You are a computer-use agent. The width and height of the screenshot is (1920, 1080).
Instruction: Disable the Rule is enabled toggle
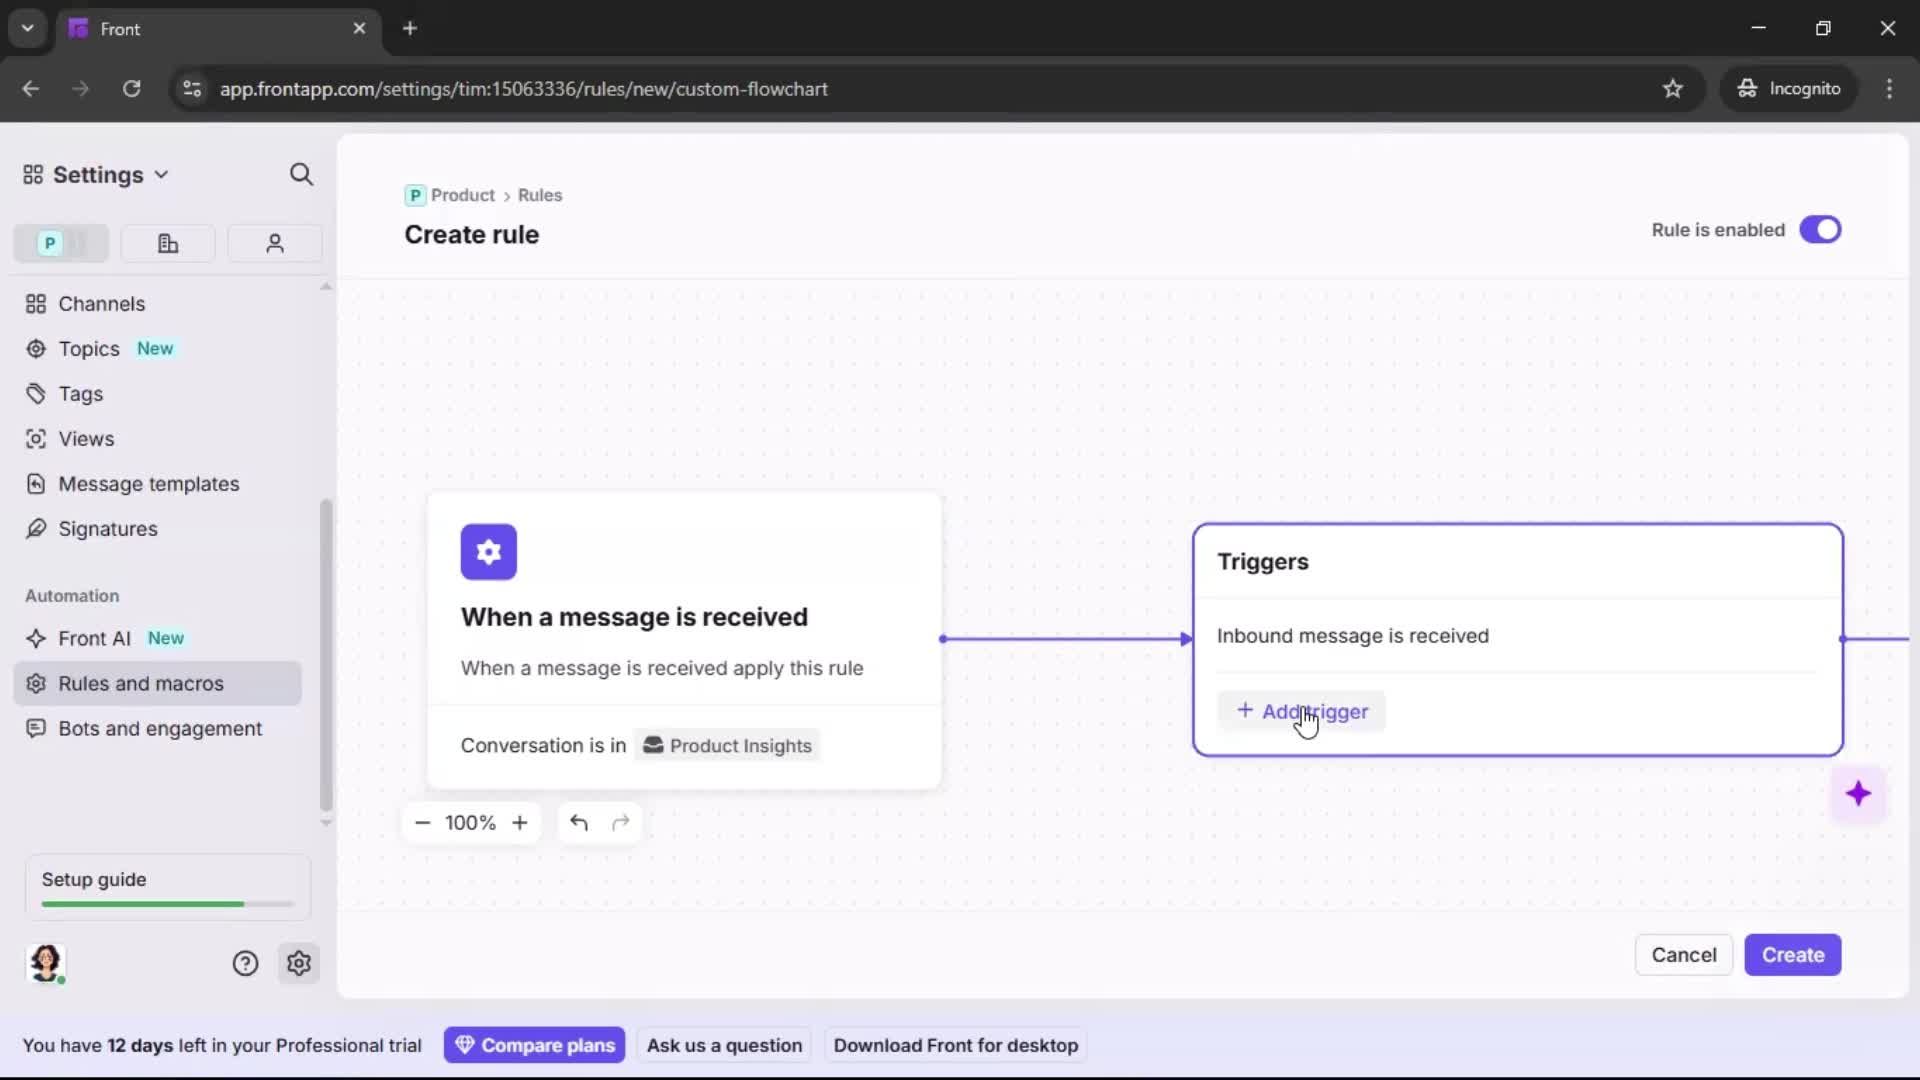pyautogui.click(x=1821, y=229)
